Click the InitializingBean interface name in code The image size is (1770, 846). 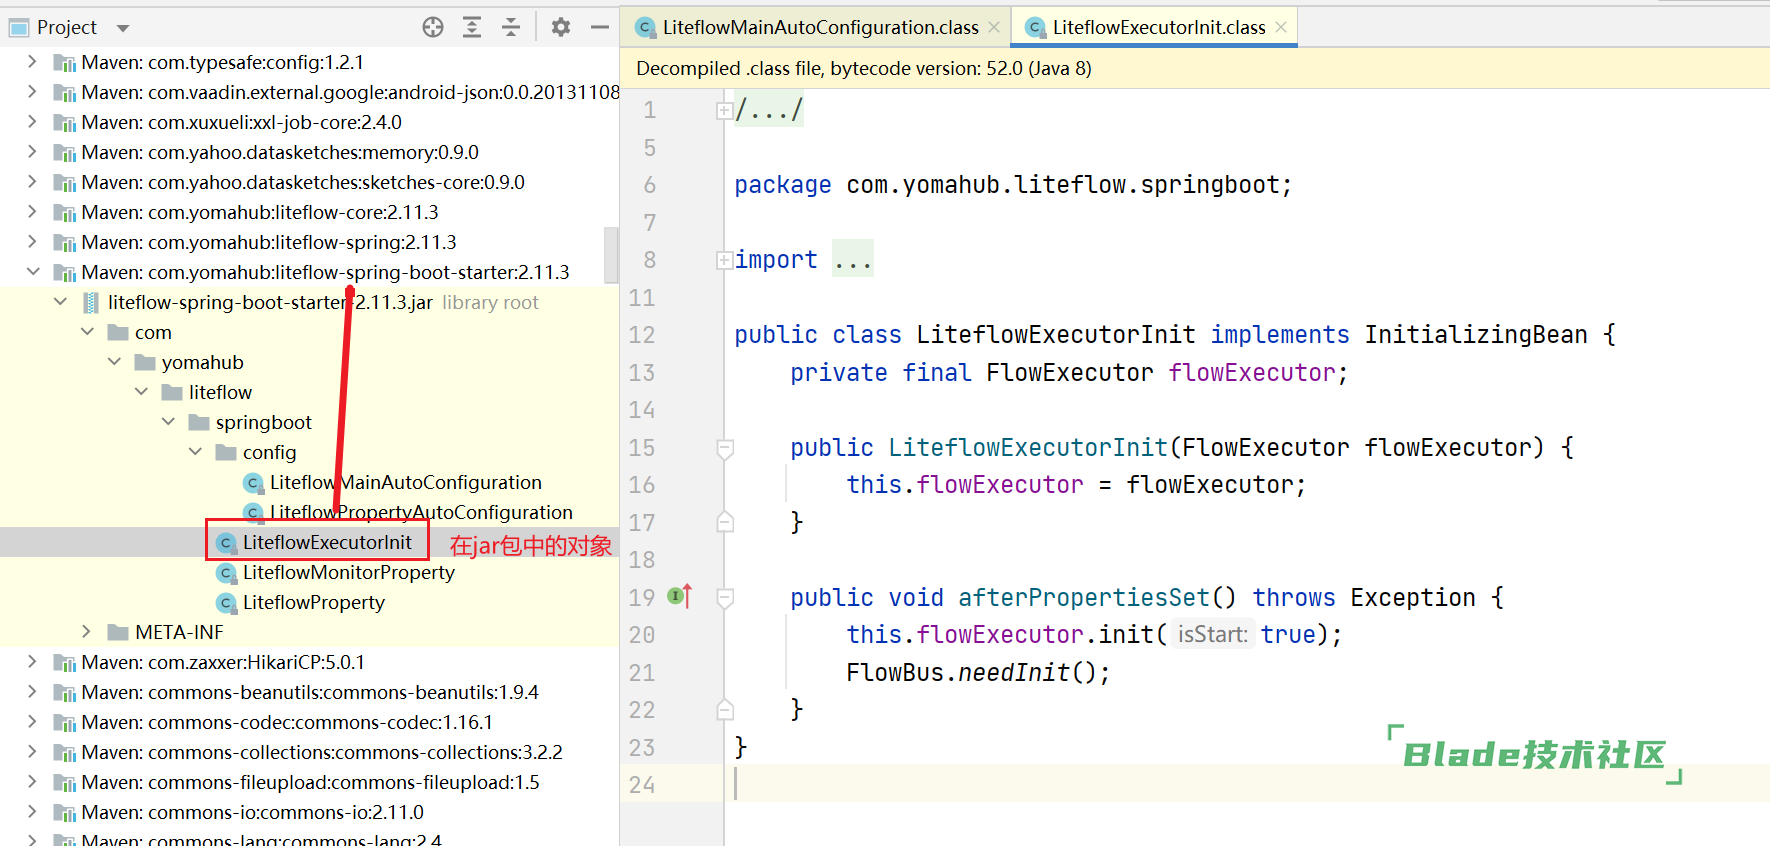point(1476,335)
